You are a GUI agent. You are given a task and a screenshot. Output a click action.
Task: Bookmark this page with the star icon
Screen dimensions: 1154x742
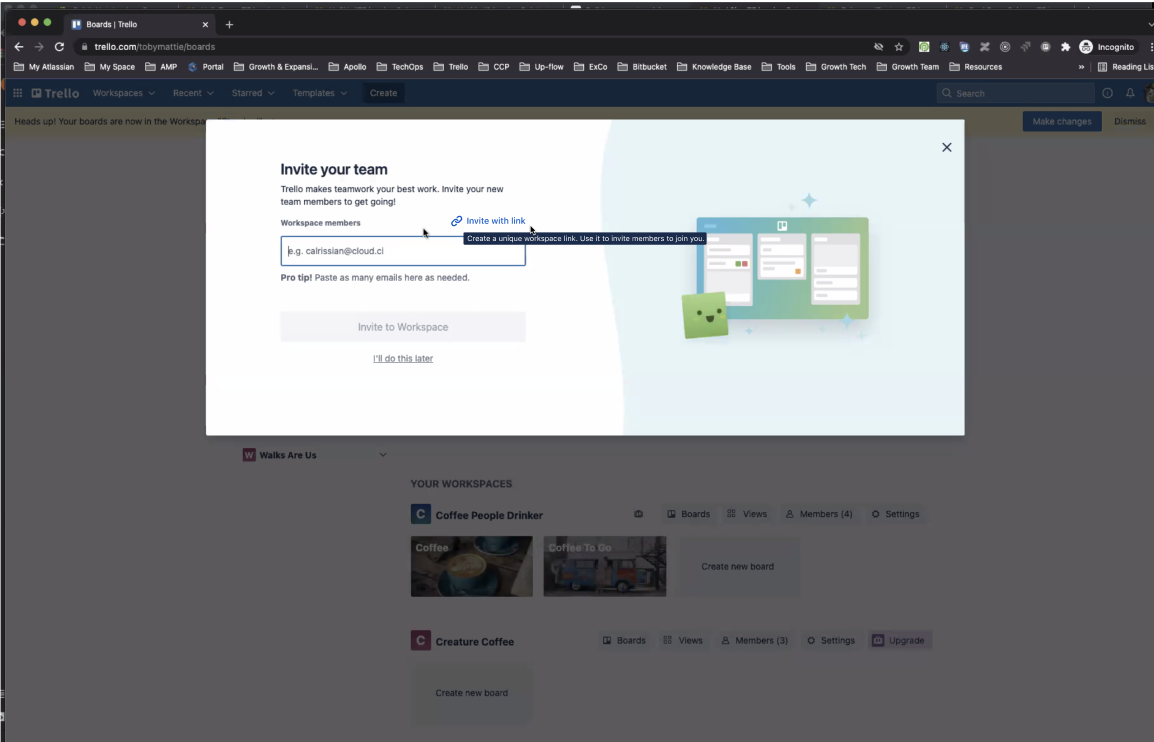(x=899, y=47)
